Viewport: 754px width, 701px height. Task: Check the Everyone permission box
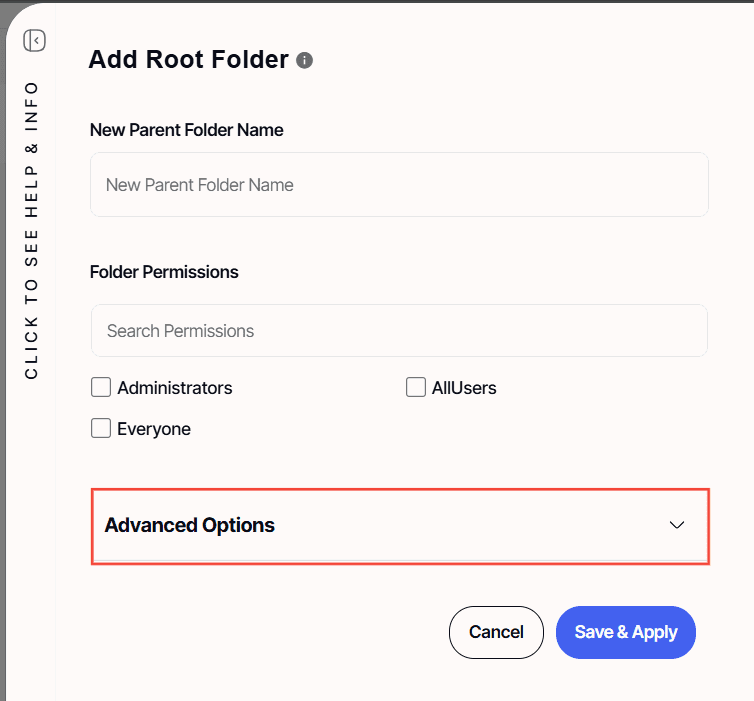click(101, 428)
